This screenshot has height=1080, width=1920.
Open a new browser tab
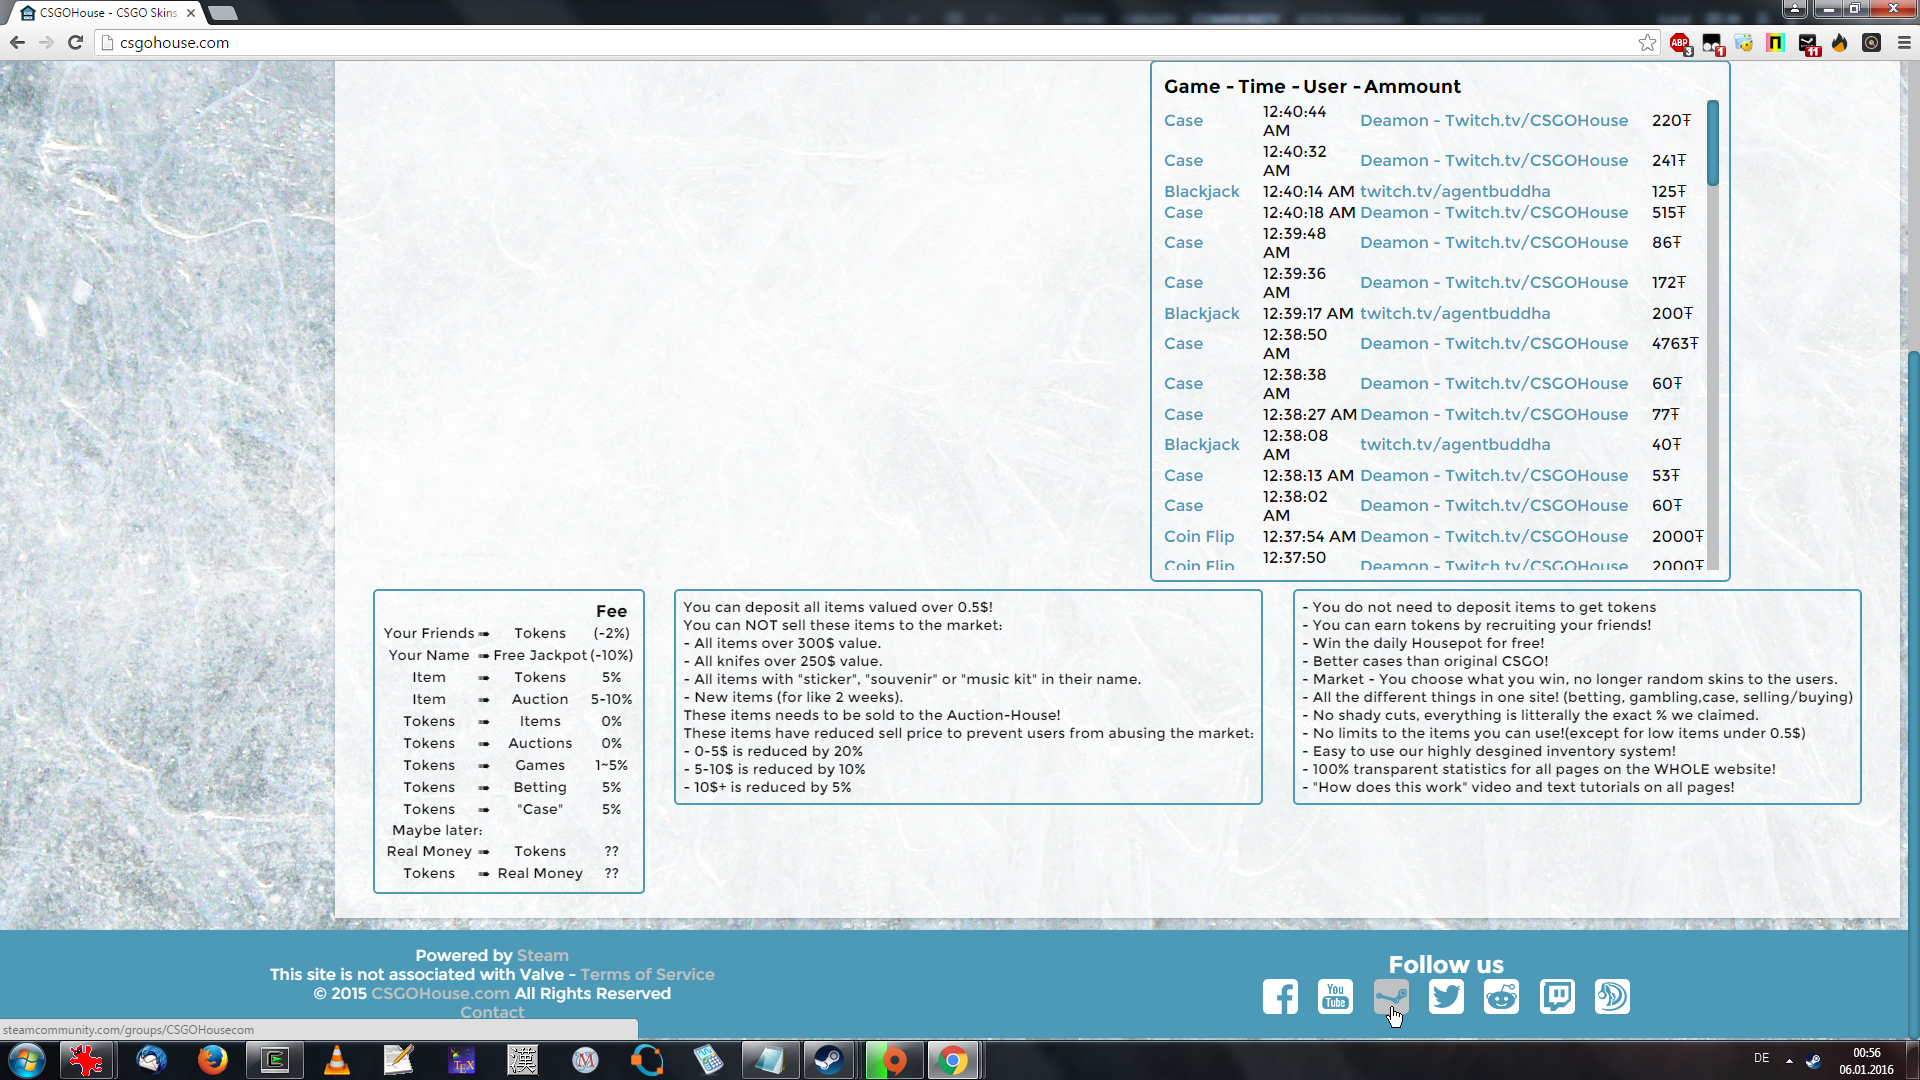[223, 13]
